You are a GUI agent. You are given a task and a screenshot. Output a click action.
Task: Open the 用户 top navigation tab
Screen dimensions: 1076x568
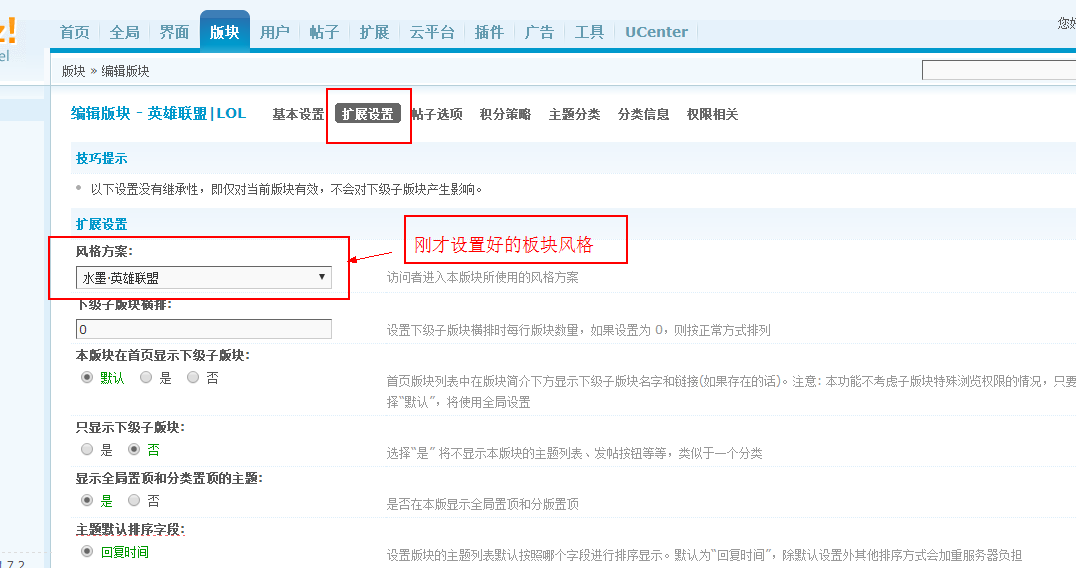coord(274,32)
